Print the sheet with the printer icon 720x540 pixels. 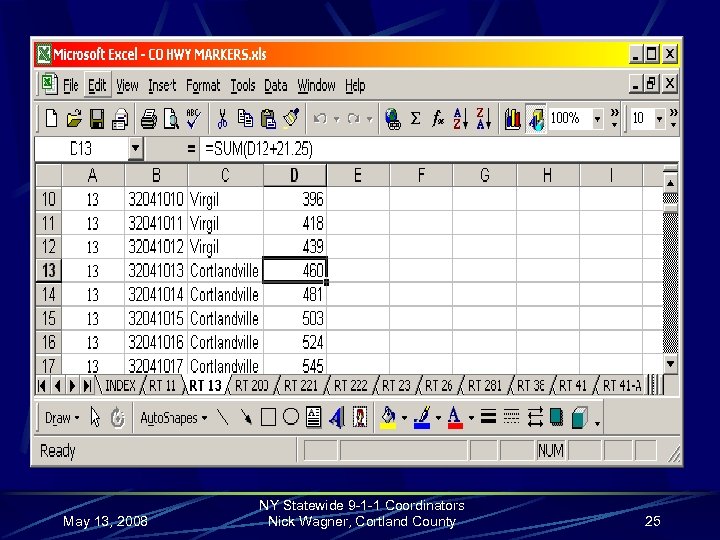148,119
